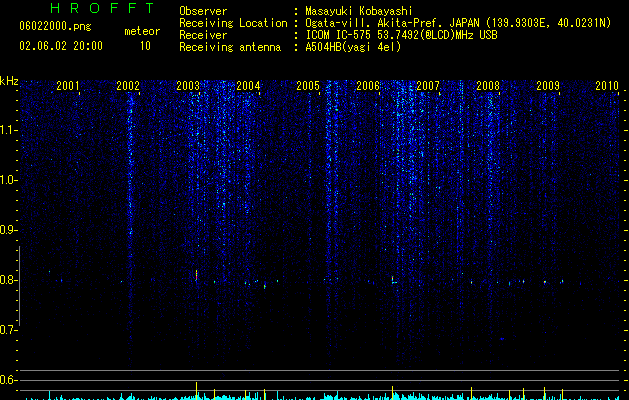The height and width of the screenshot is (400, 629).
Task: Click the 2009 time marker
Action: pos(548,85)
